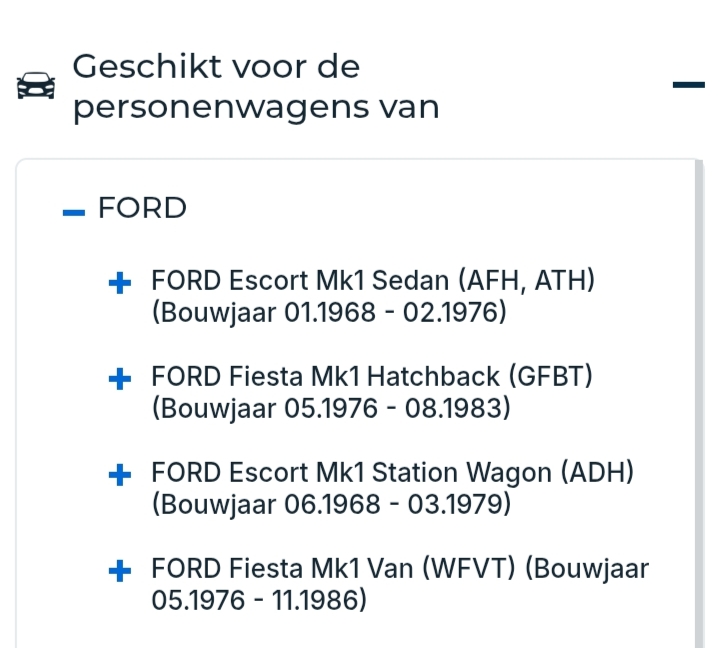
Task: Expand FORD Fiesta Mk1 Van plus icon
Action: pyautogui.click(x=120, y=571)
